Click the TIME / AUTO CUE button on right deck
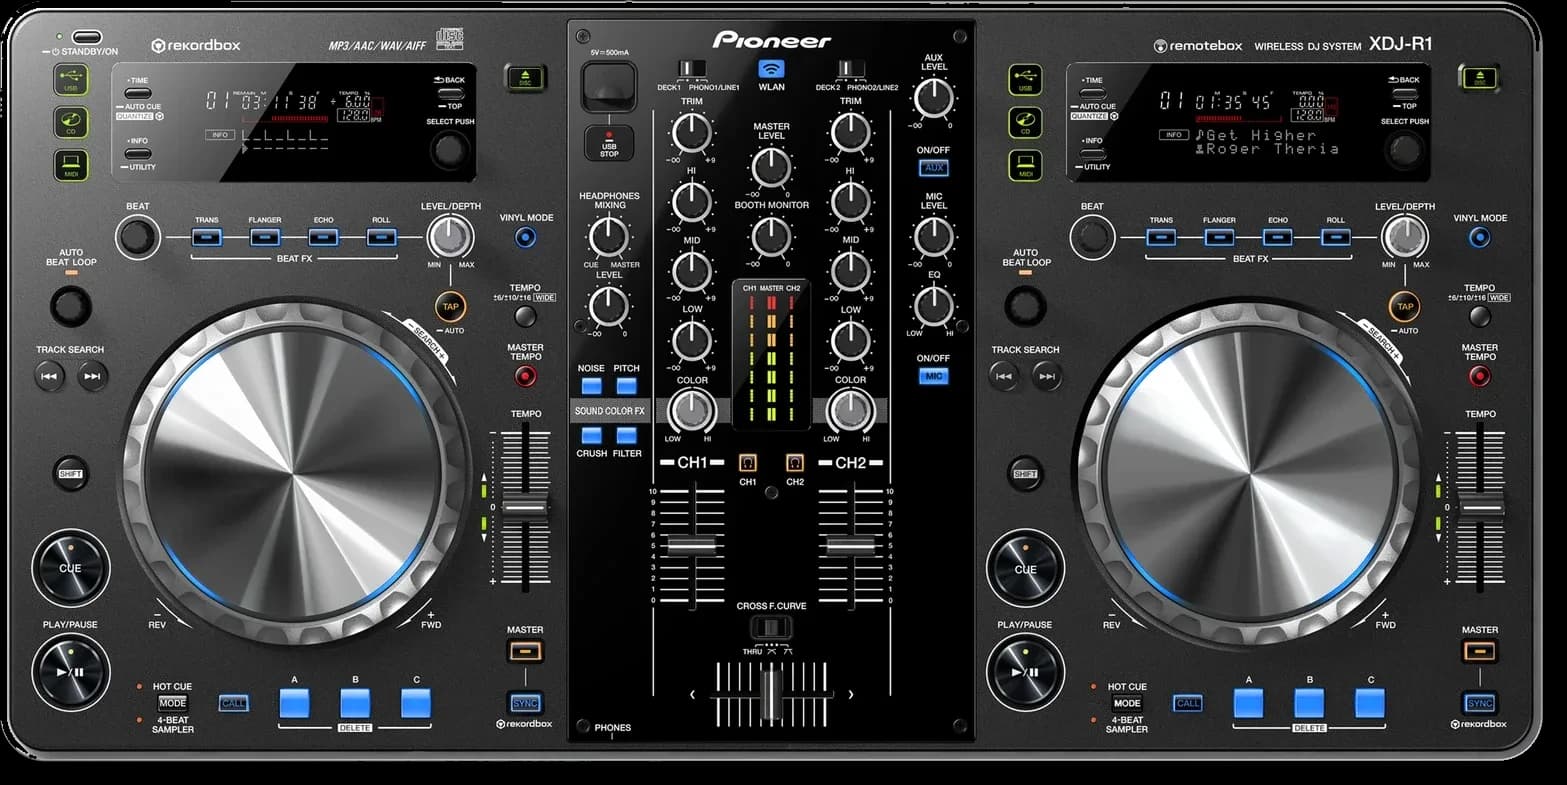The width and height of the screenshot is (1567, 785). pyautogui.click(x=1093, y=93)
